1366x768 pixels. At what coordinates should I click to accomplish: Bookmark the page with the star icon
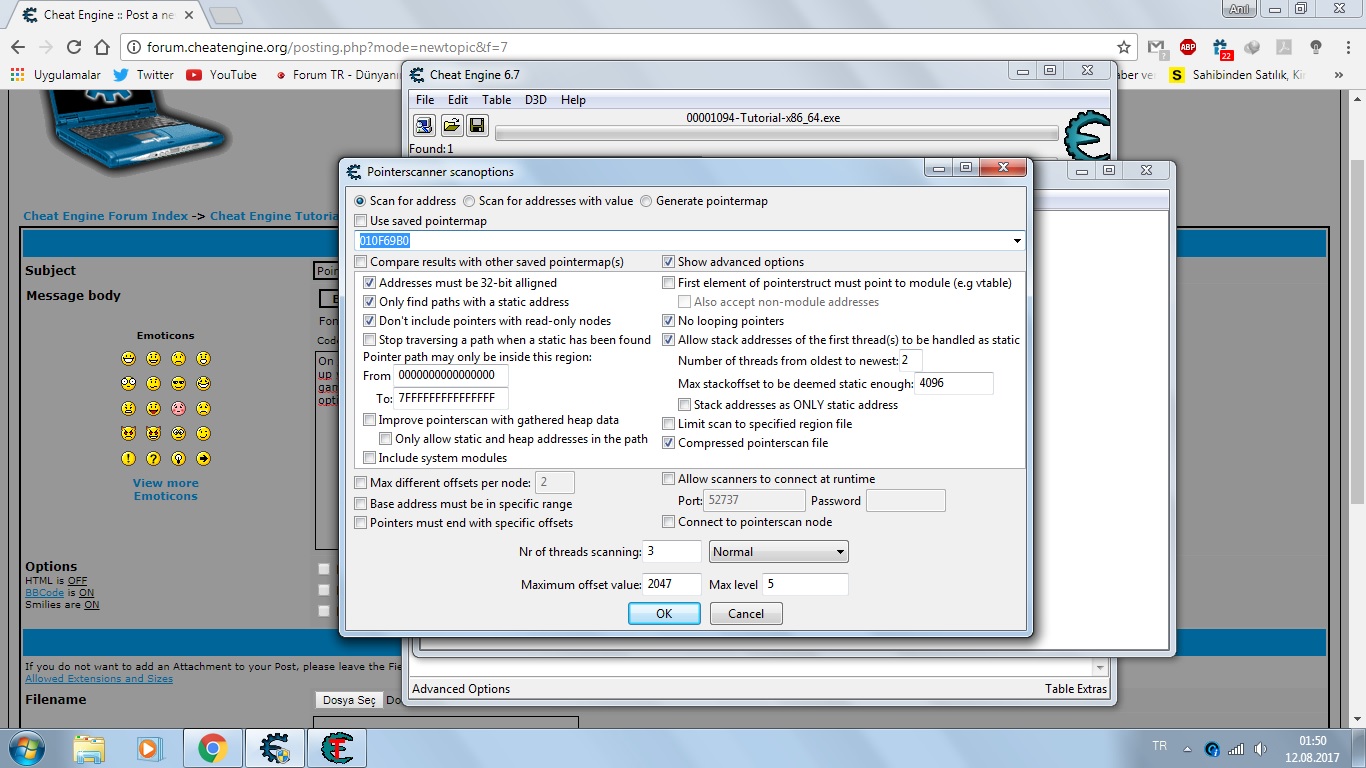(1123, 46)
